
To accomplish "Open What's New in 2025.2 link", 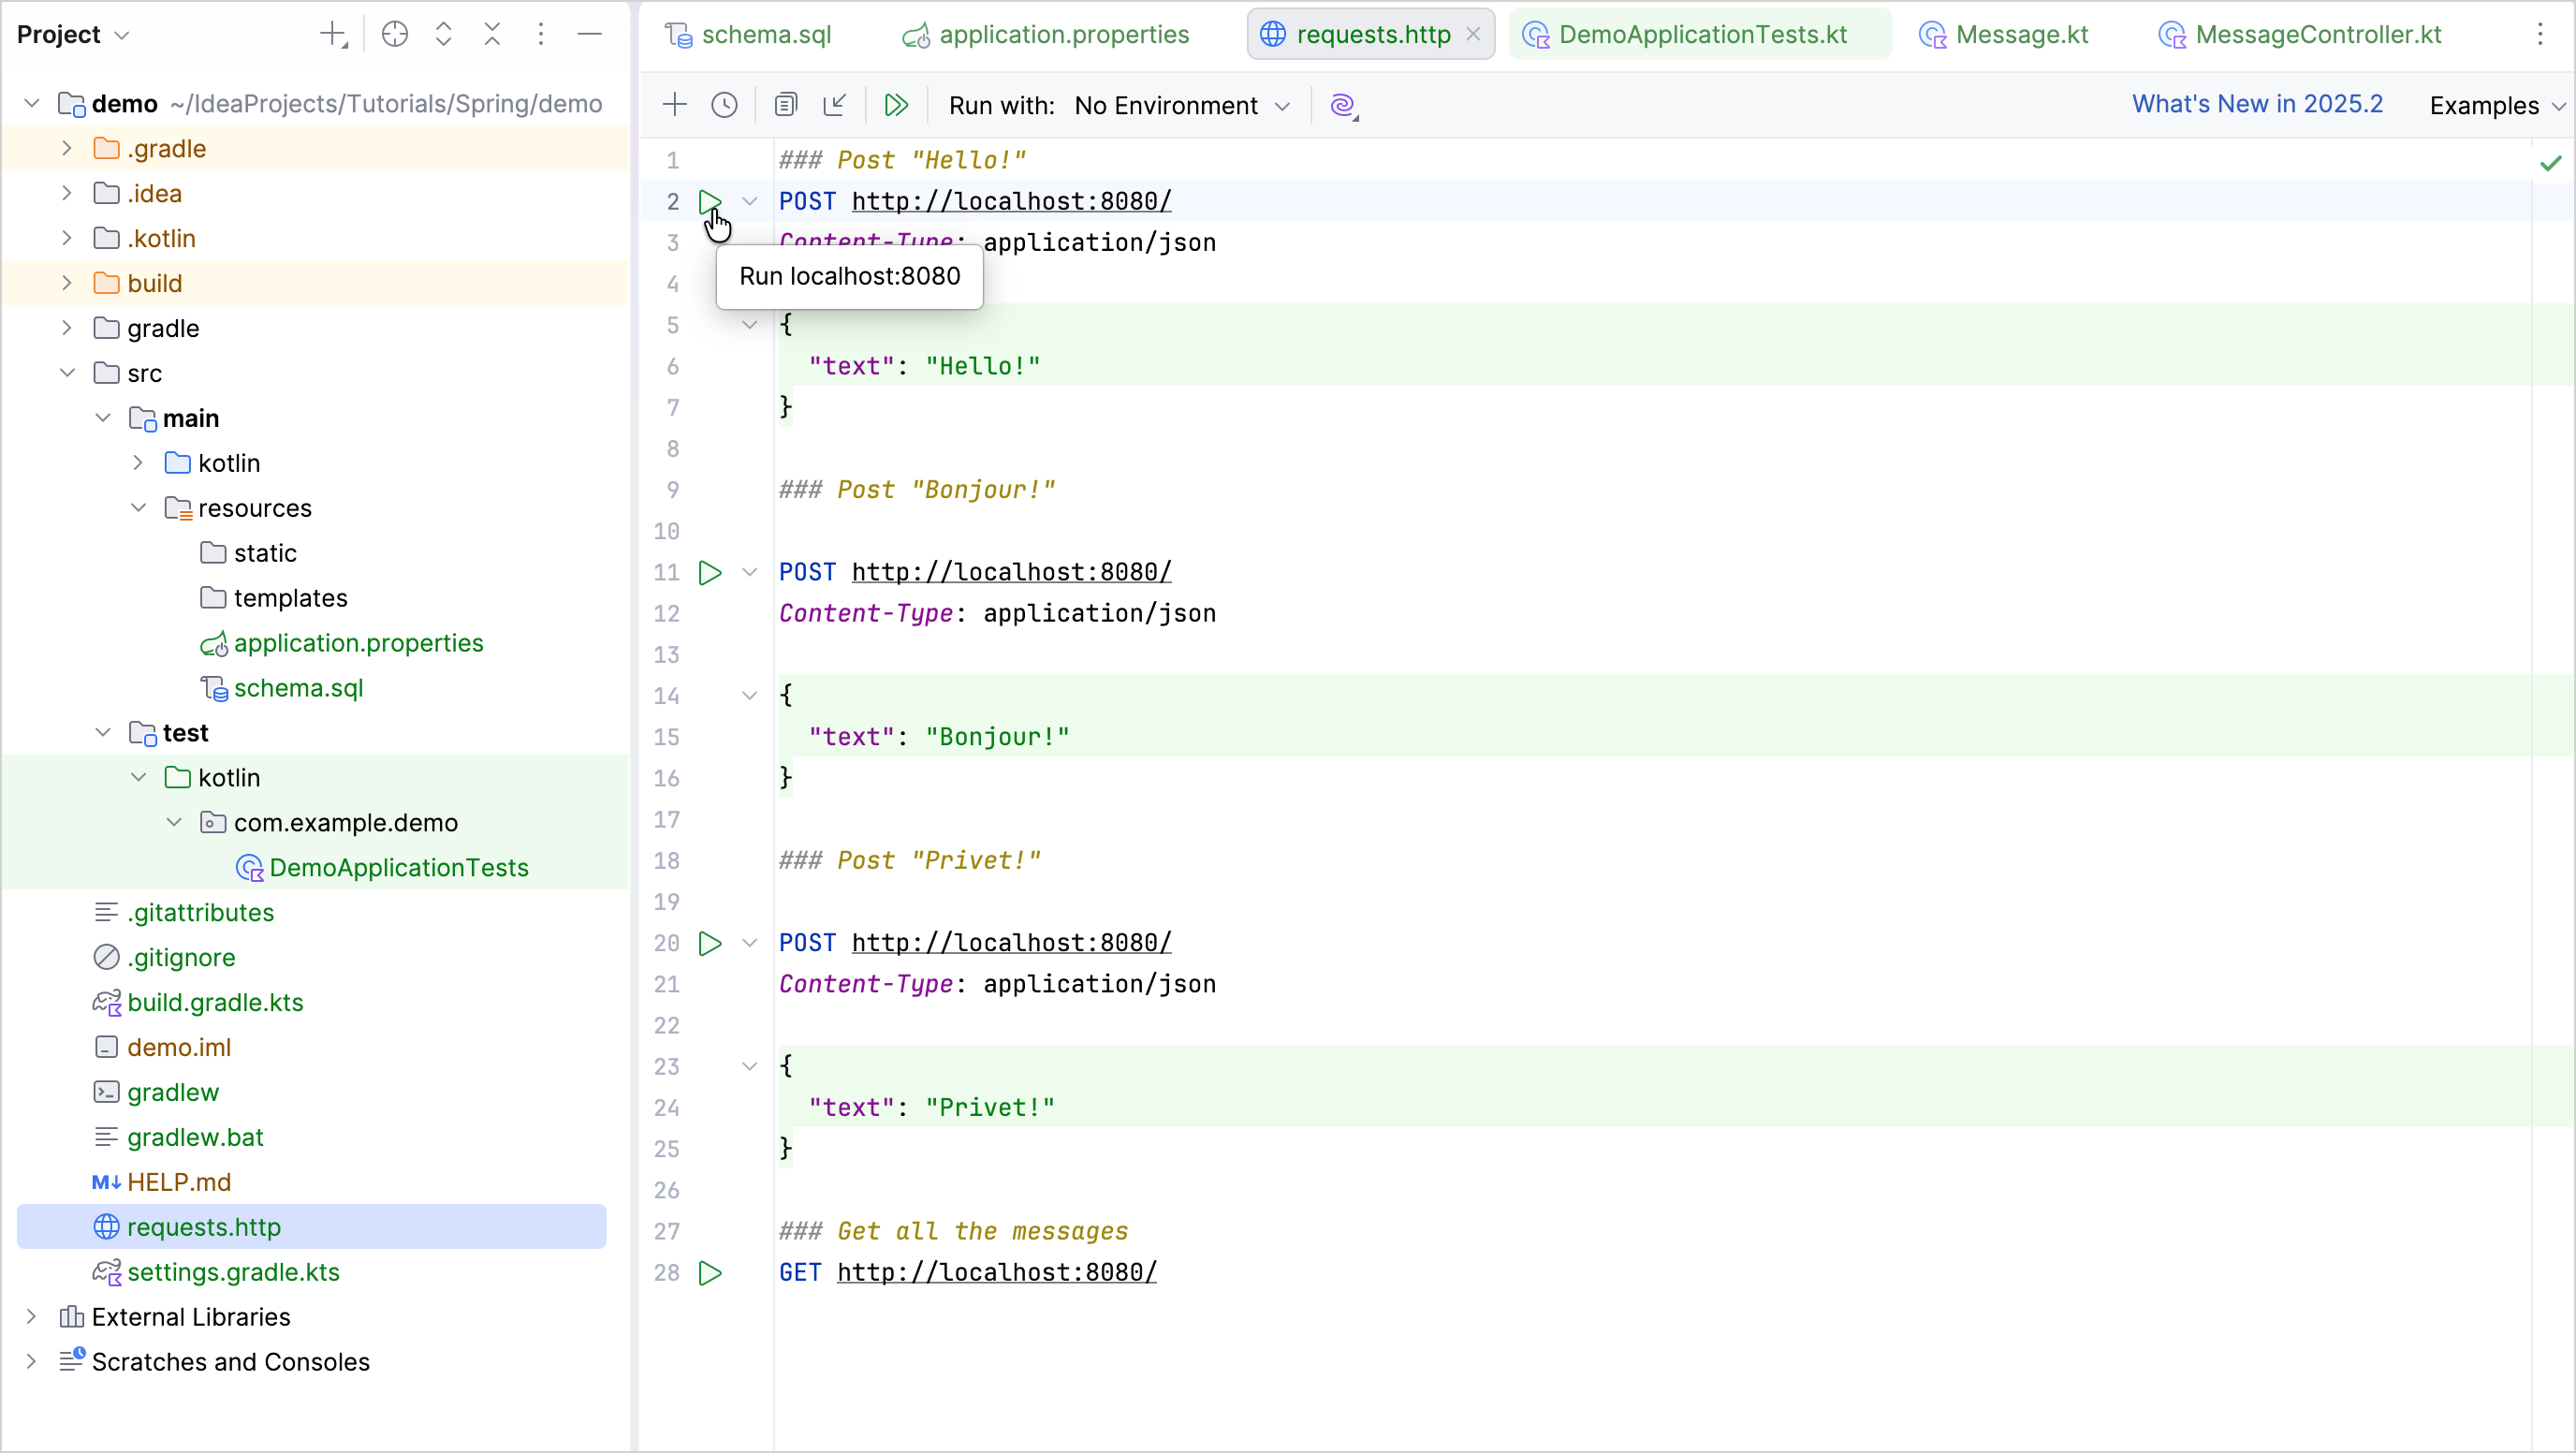I will [x=2257, y=104].
